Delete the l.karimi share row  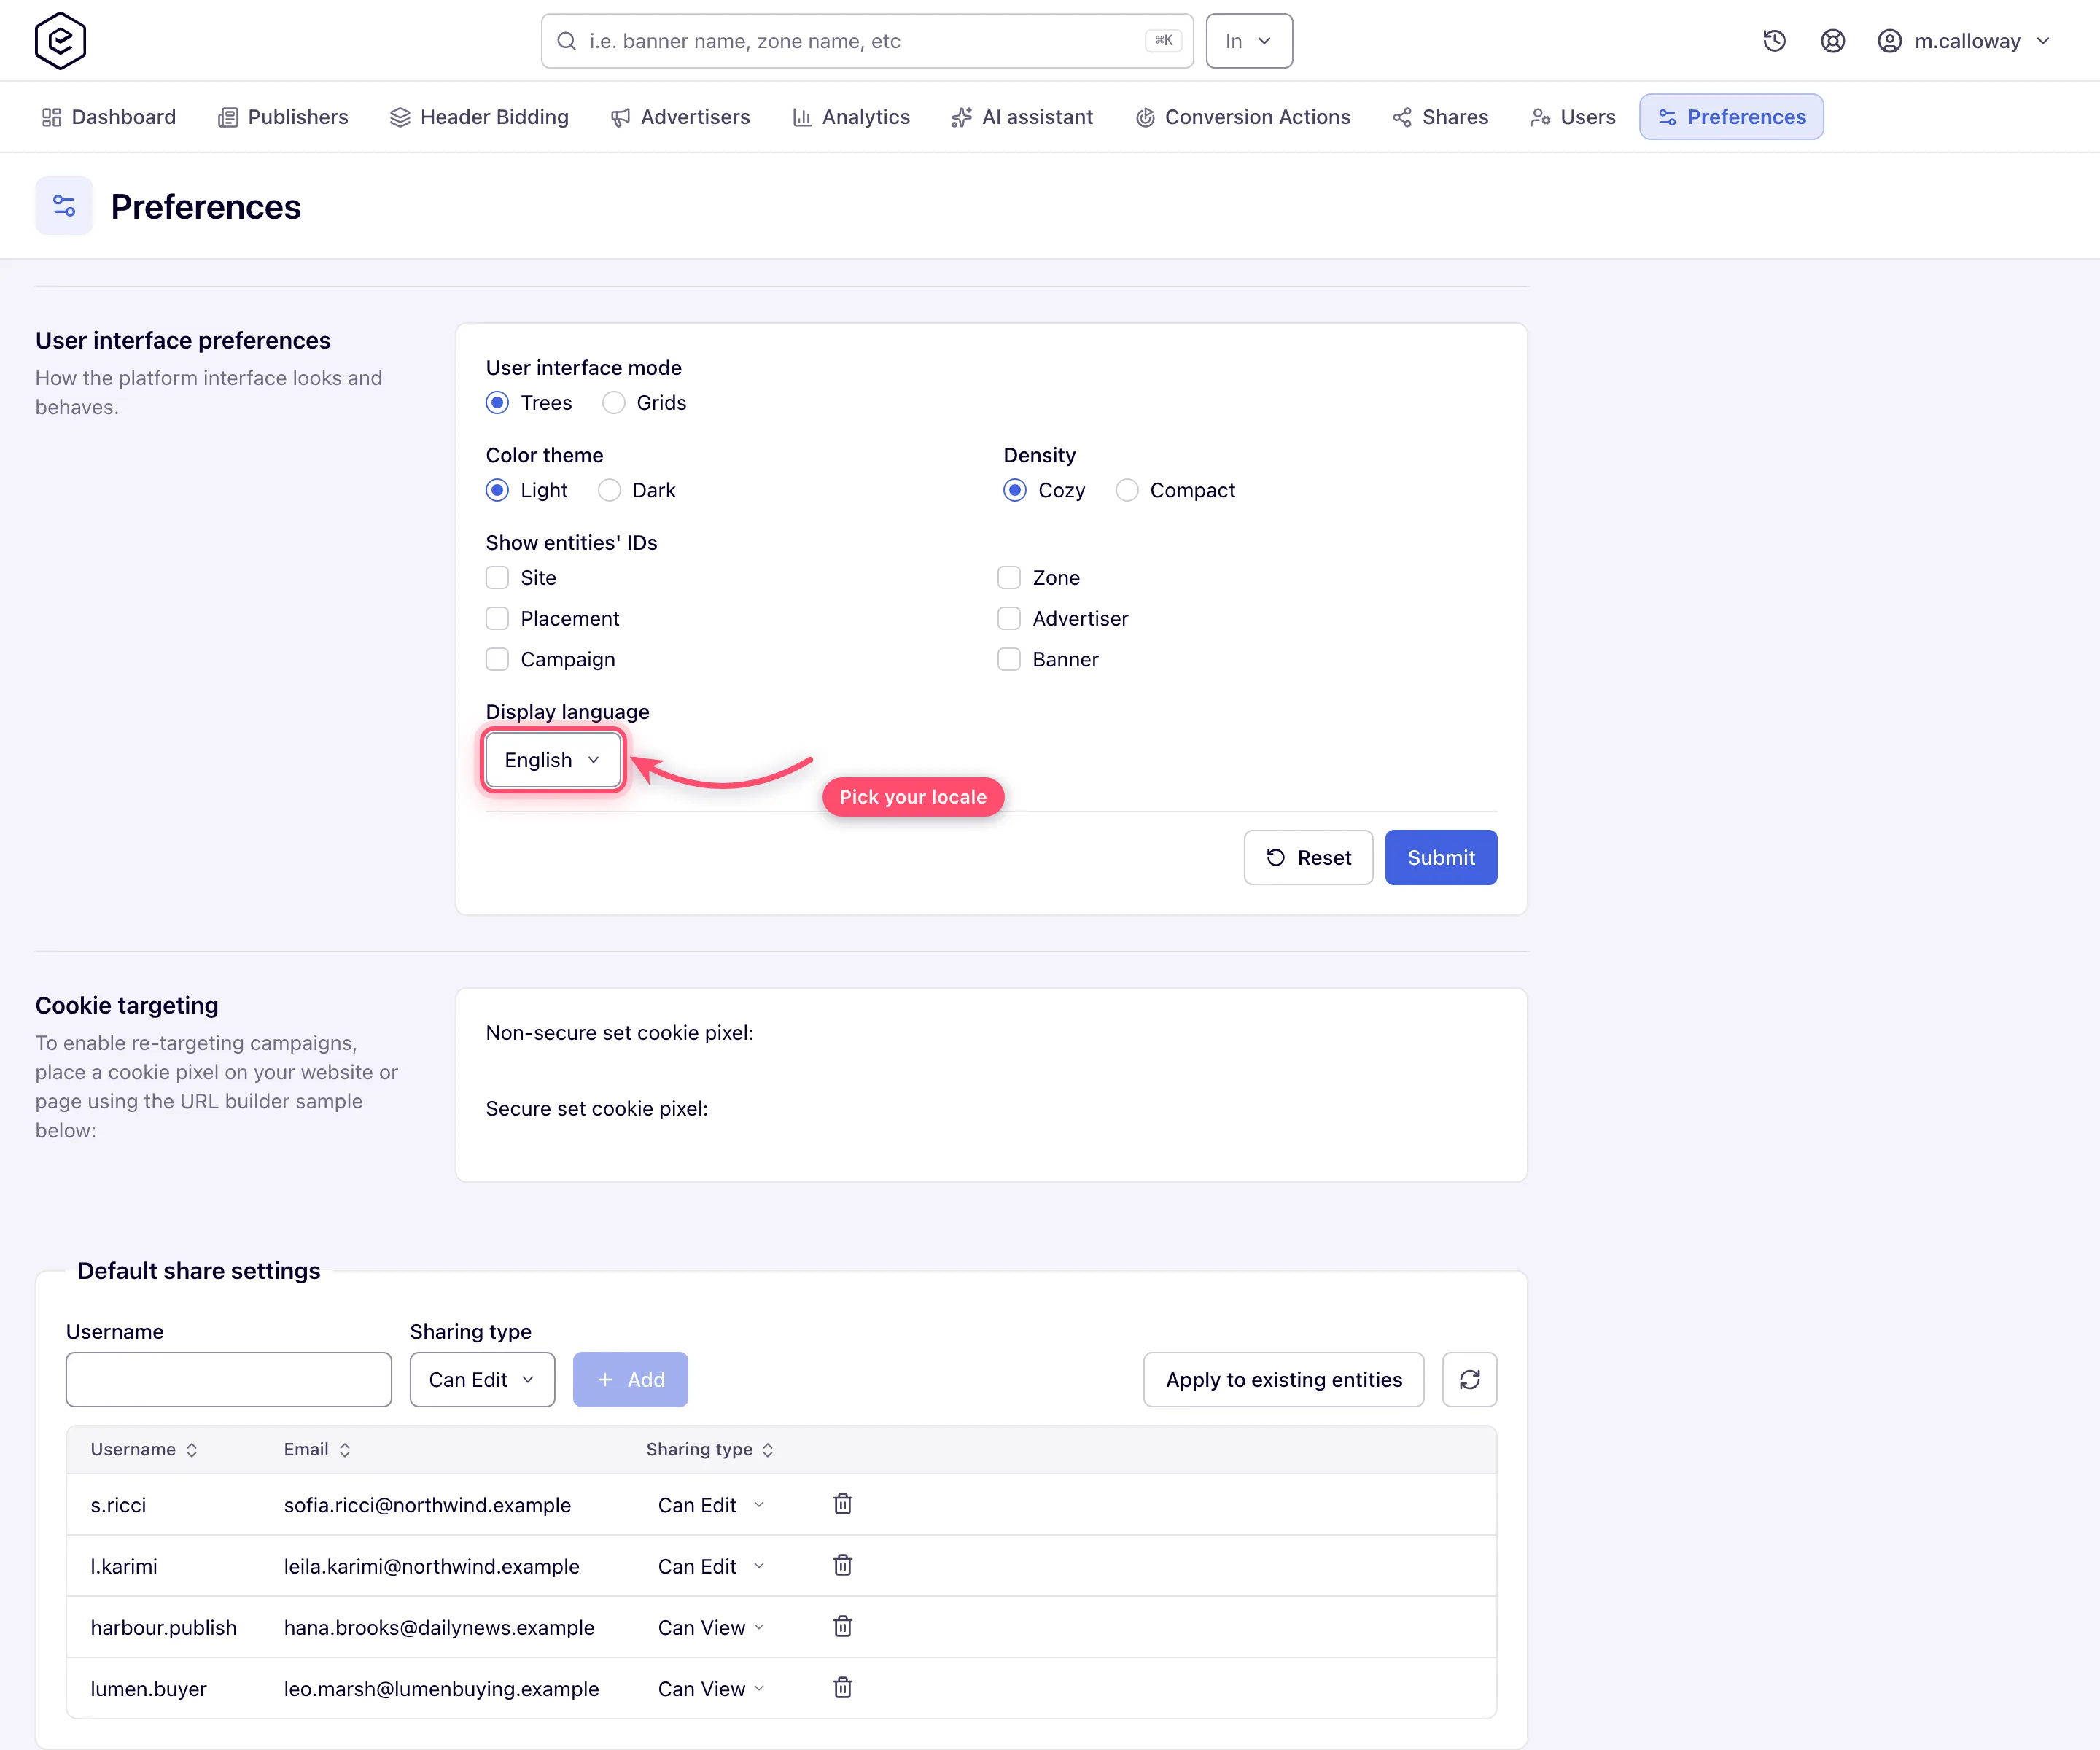pyautogui.click(x=843, y=1565)
